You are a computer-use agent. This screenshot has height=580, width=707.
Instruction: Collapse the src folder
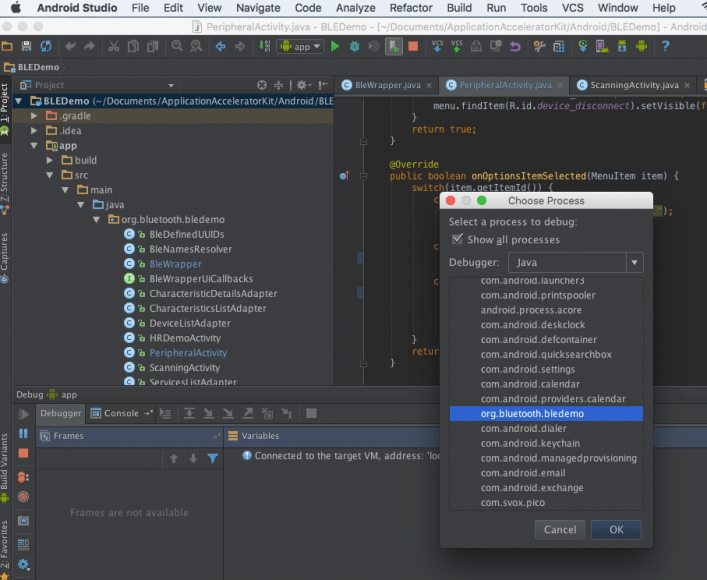[50, 175]
